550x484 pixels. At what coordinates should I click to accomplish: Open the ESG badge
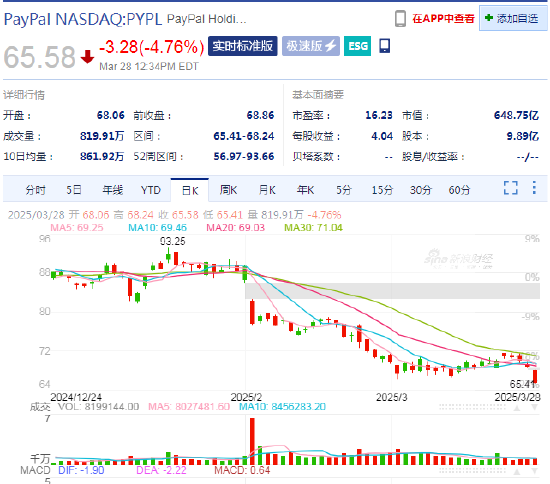(x=357, y=46)
